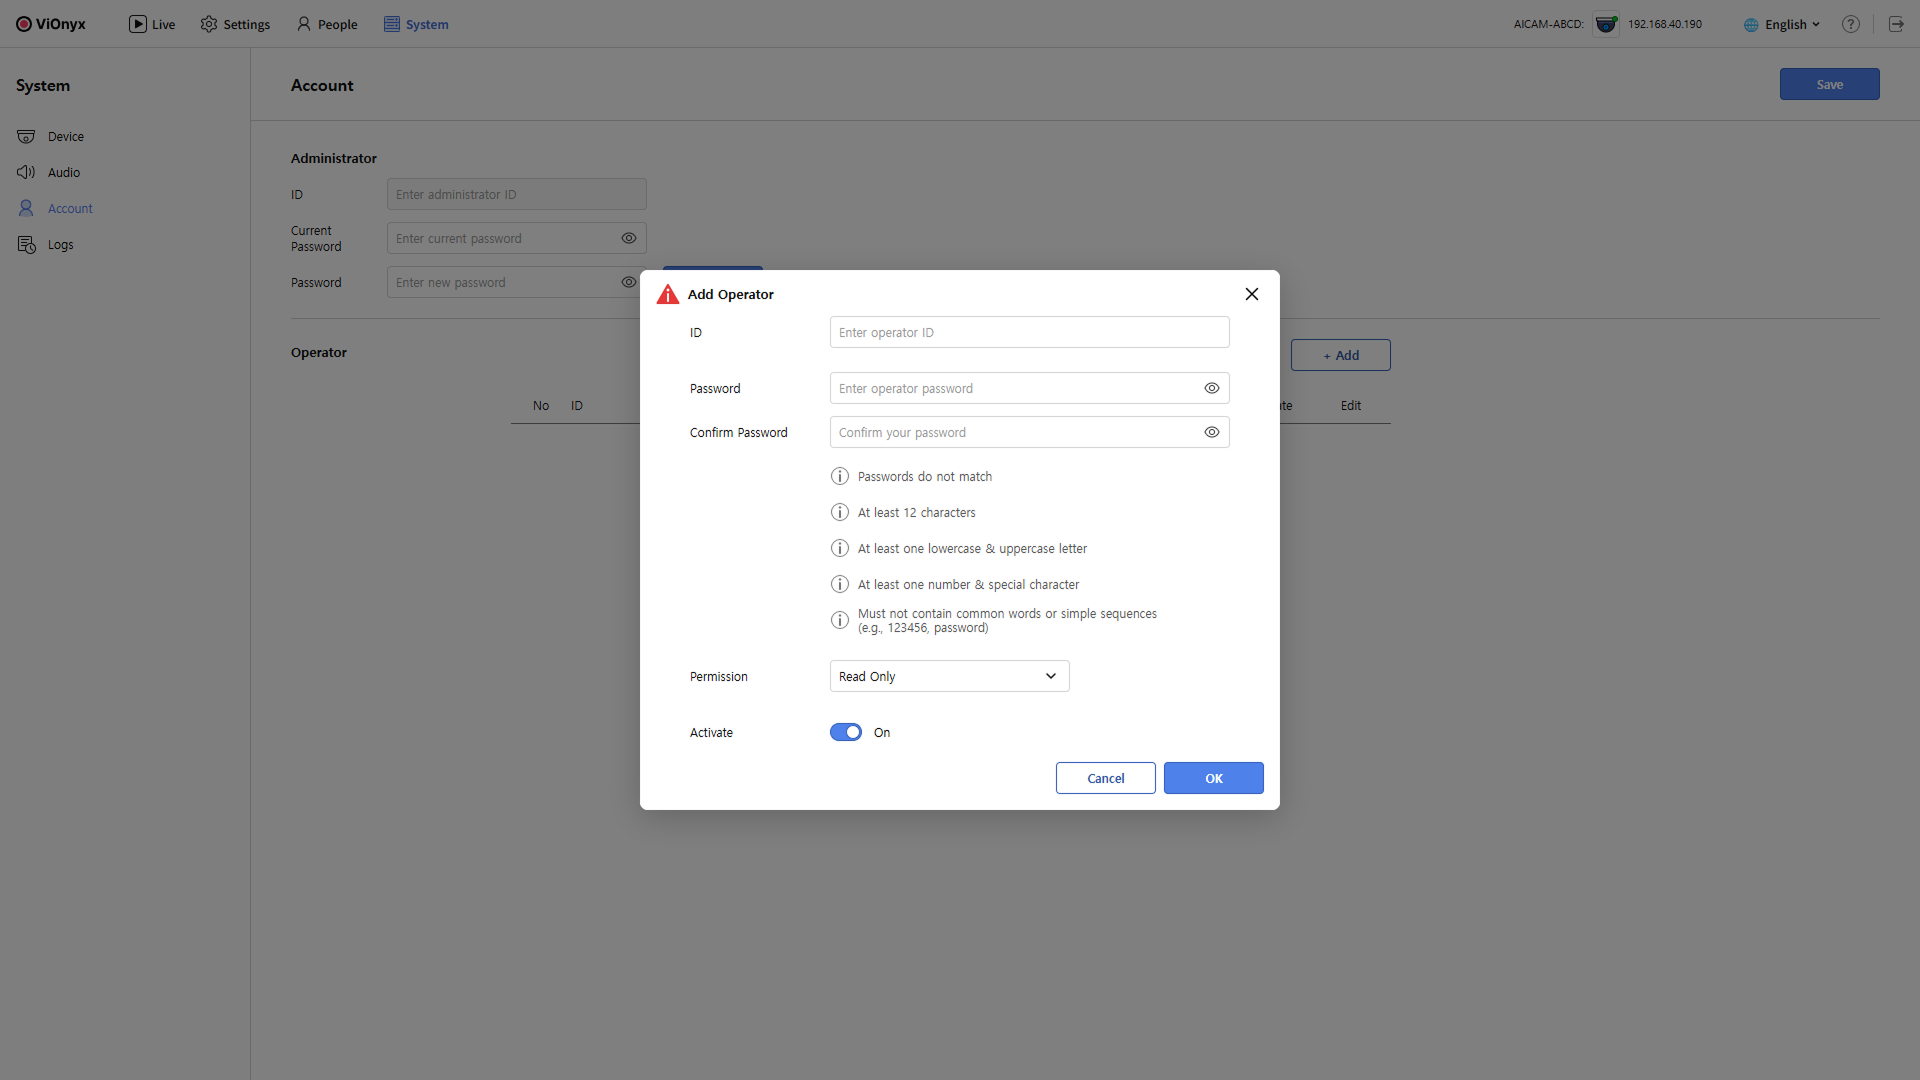1920x1080 pixels.
Task: Show operator password with eye icon
Action: 1211,388
